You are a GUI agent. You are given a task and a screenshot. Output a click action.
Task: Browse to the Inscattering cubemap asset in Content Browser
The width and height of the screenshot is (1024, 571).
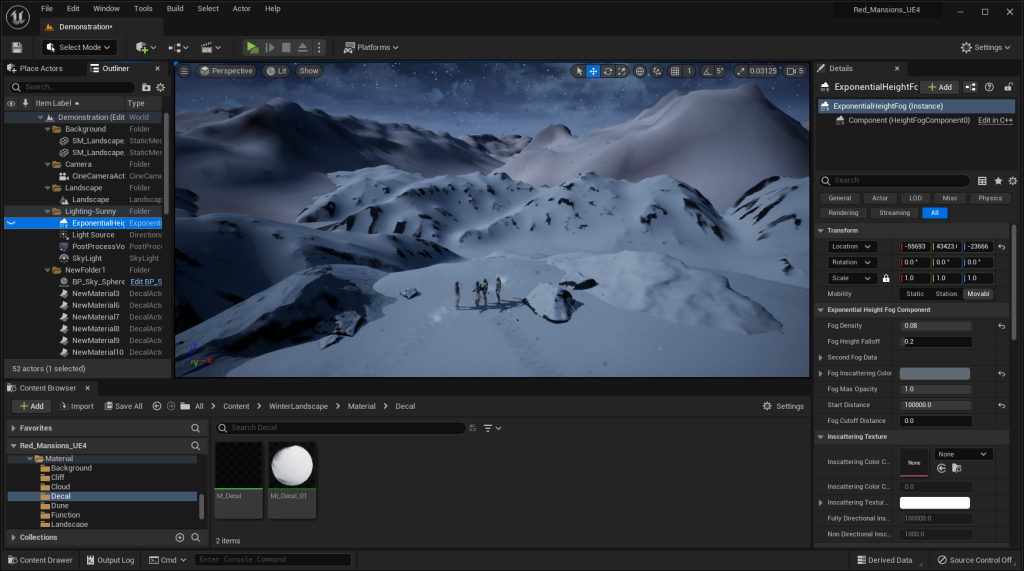tap(957, 468)
